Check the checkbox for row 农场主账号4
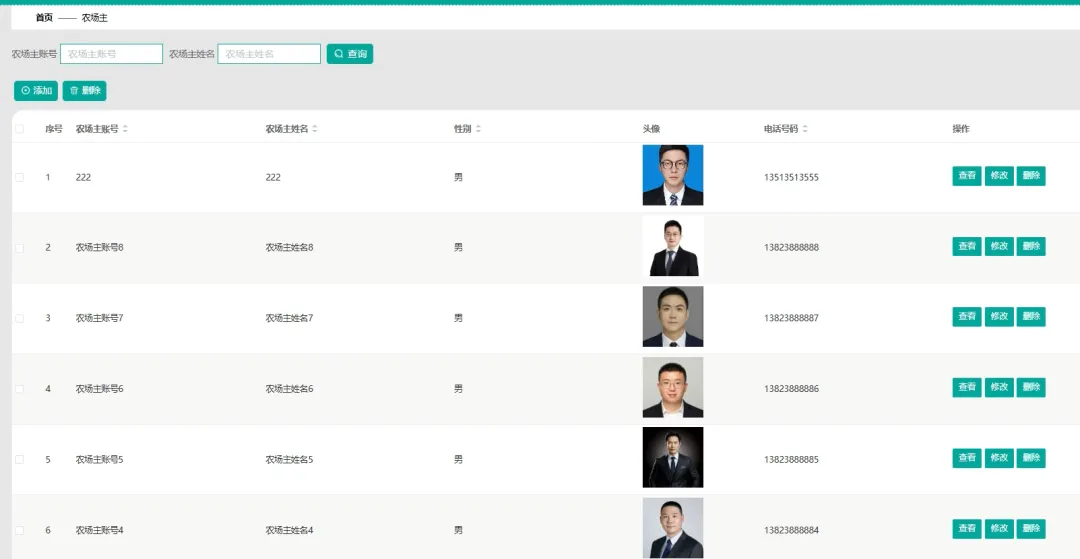The image size is (1080, 559). click(19, 530)
